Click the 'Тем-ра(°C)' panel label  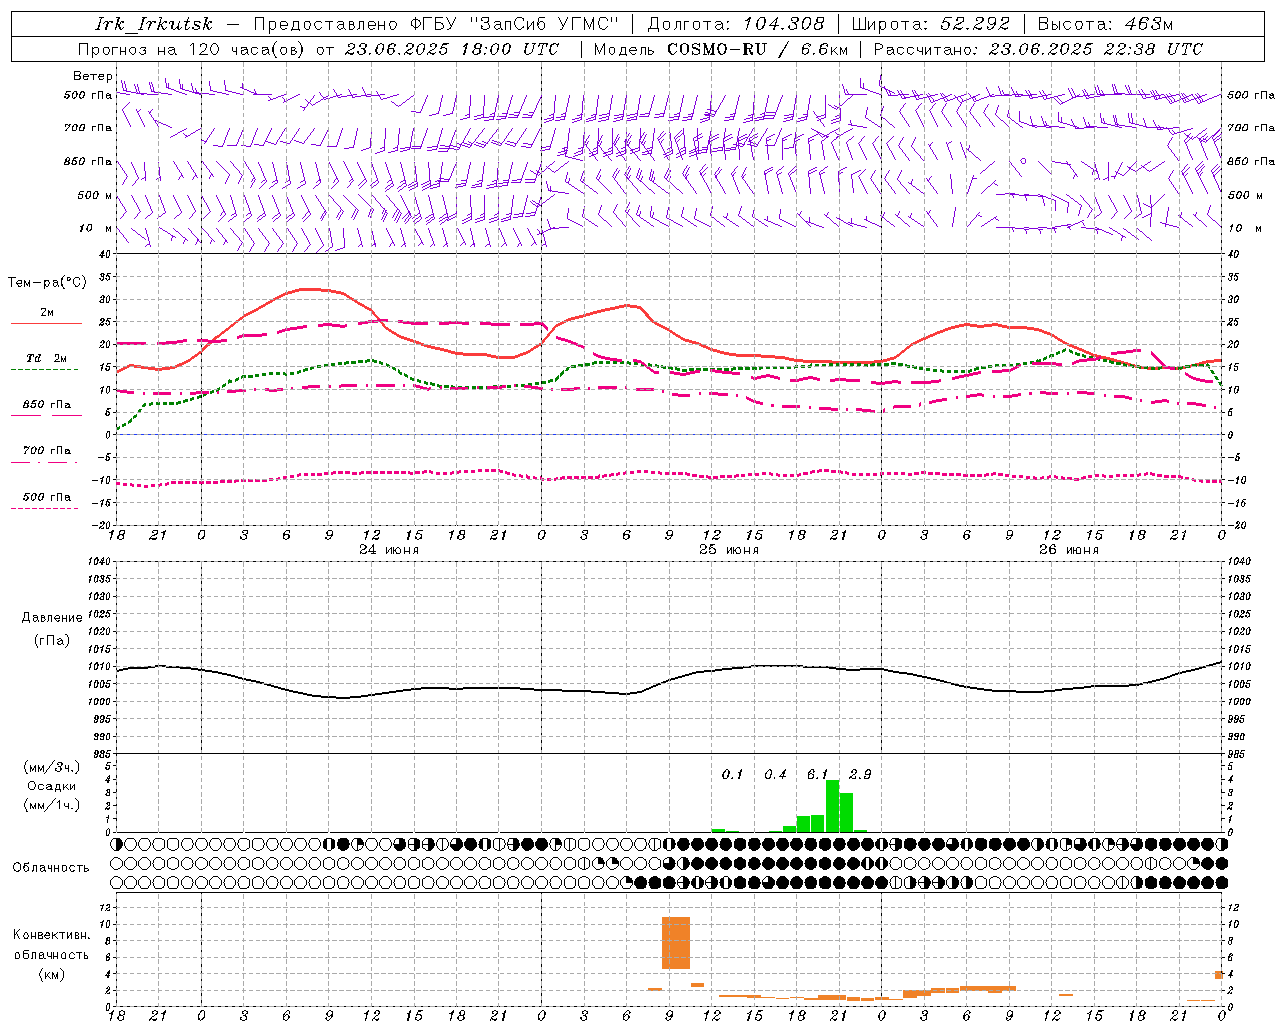tap(47, 283)
